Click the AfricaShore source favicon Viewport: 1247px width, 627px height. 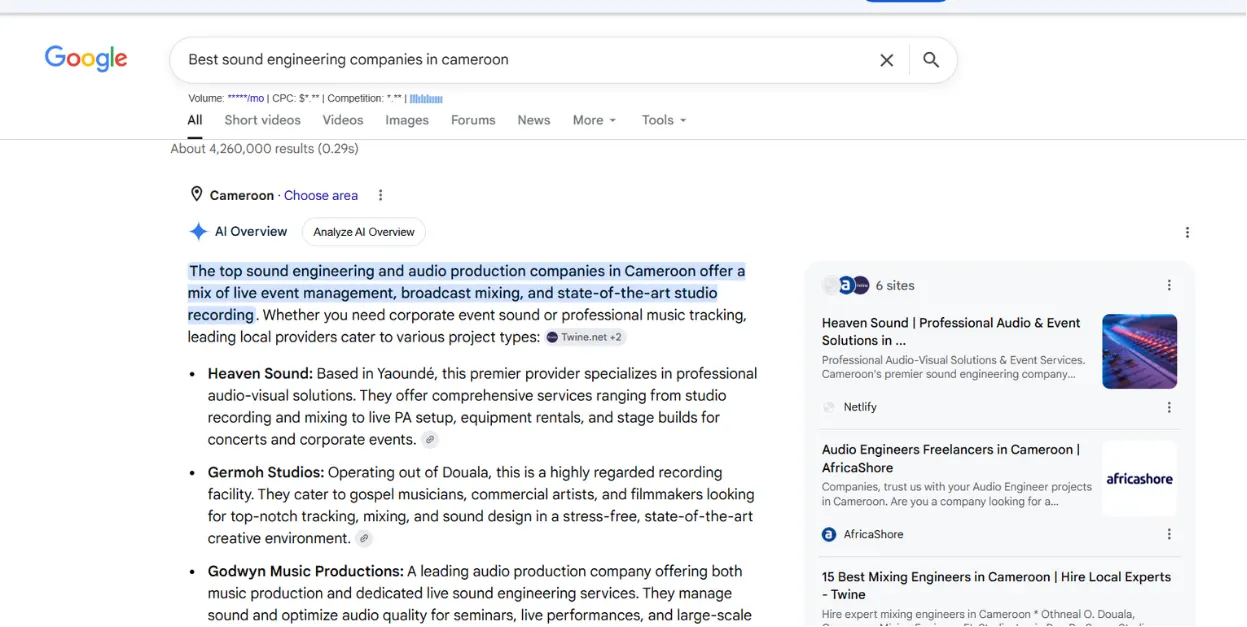[829, 534]
